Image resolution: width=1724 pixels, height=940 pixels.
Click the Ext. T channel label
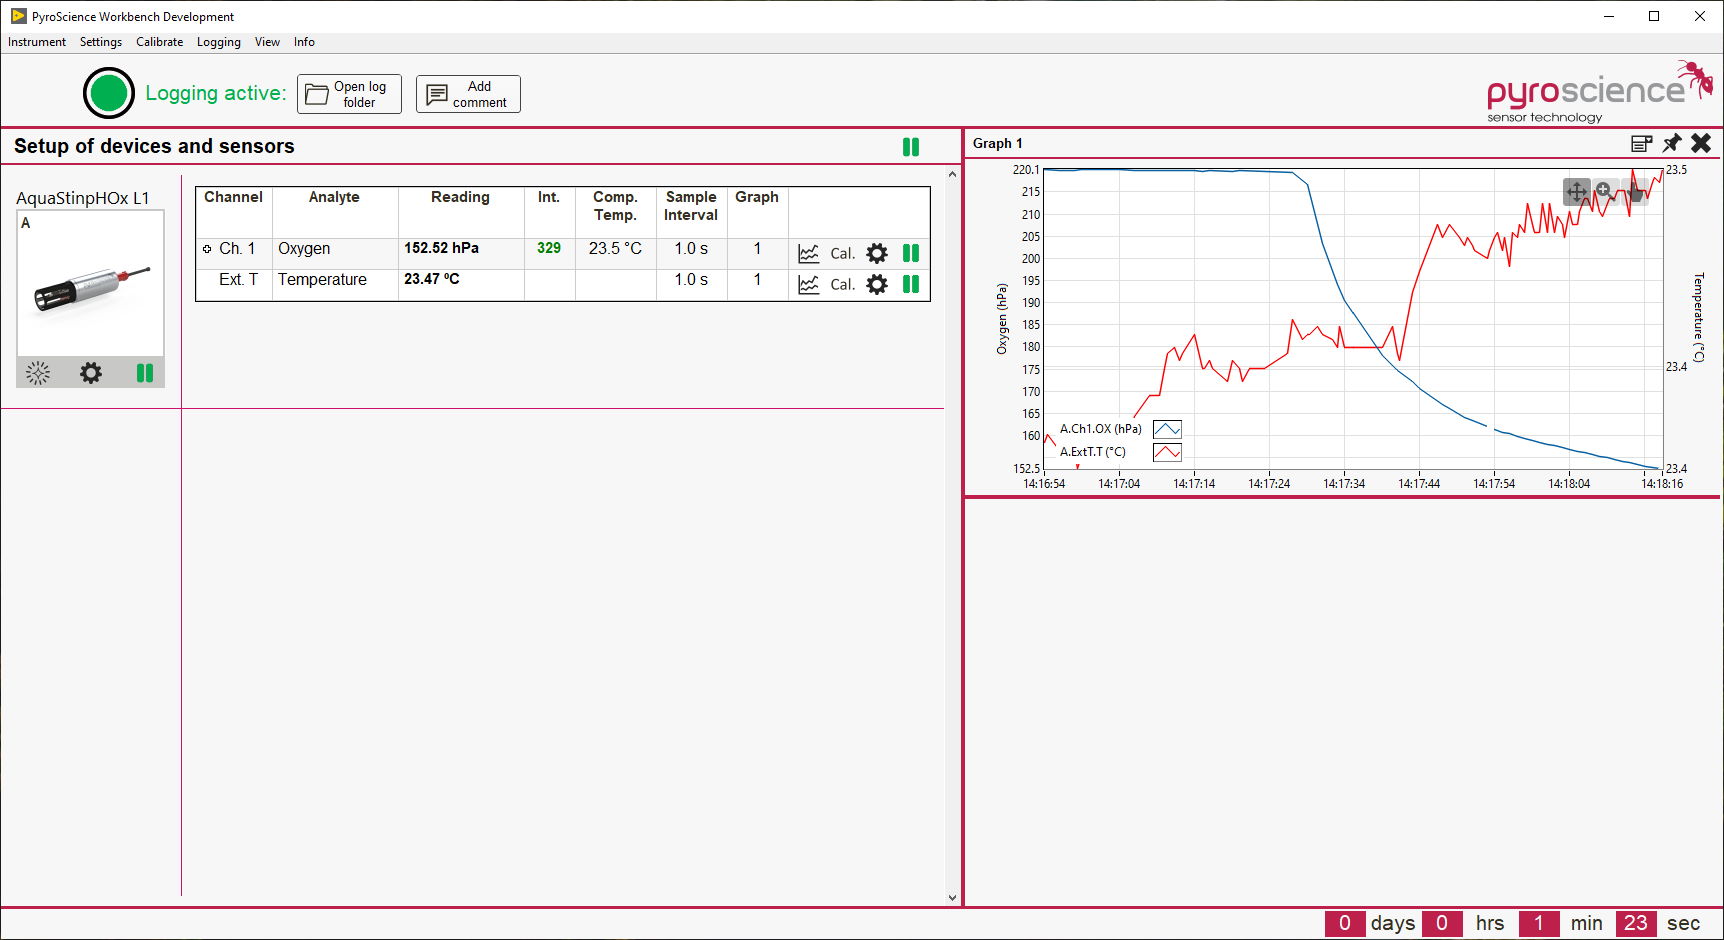point(238,279)
